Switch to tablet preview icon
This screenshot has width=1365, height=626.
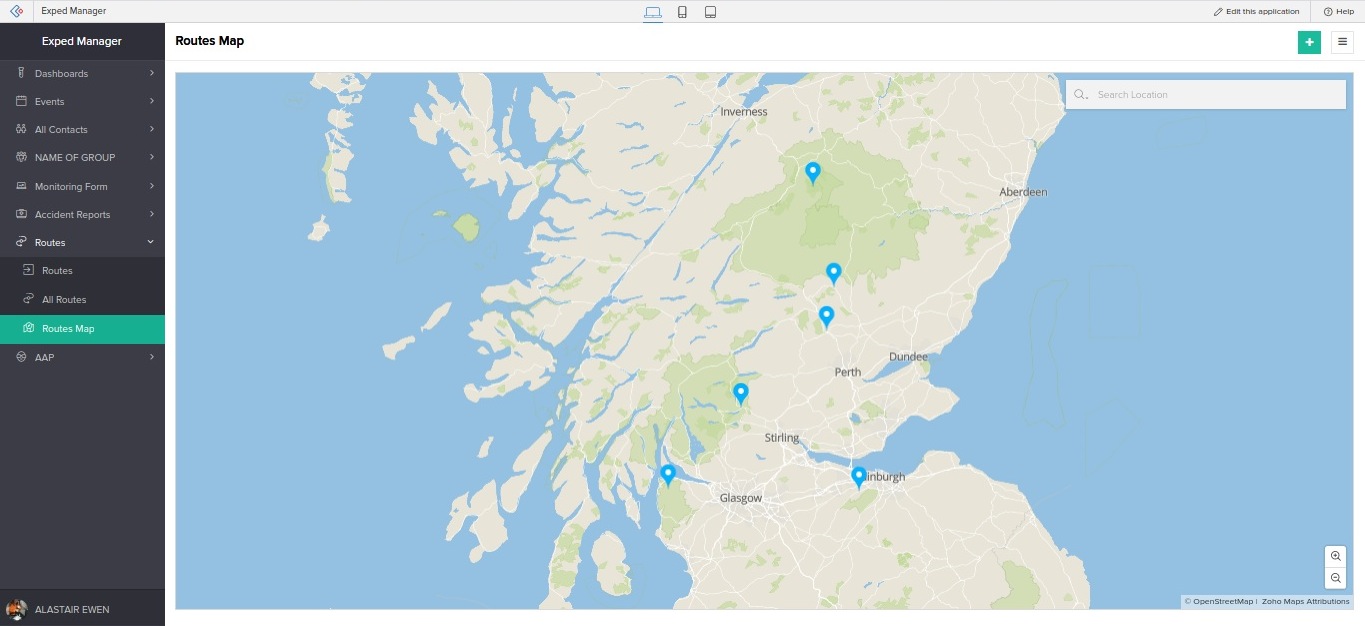pyautogui.click(x=710, y=12)
